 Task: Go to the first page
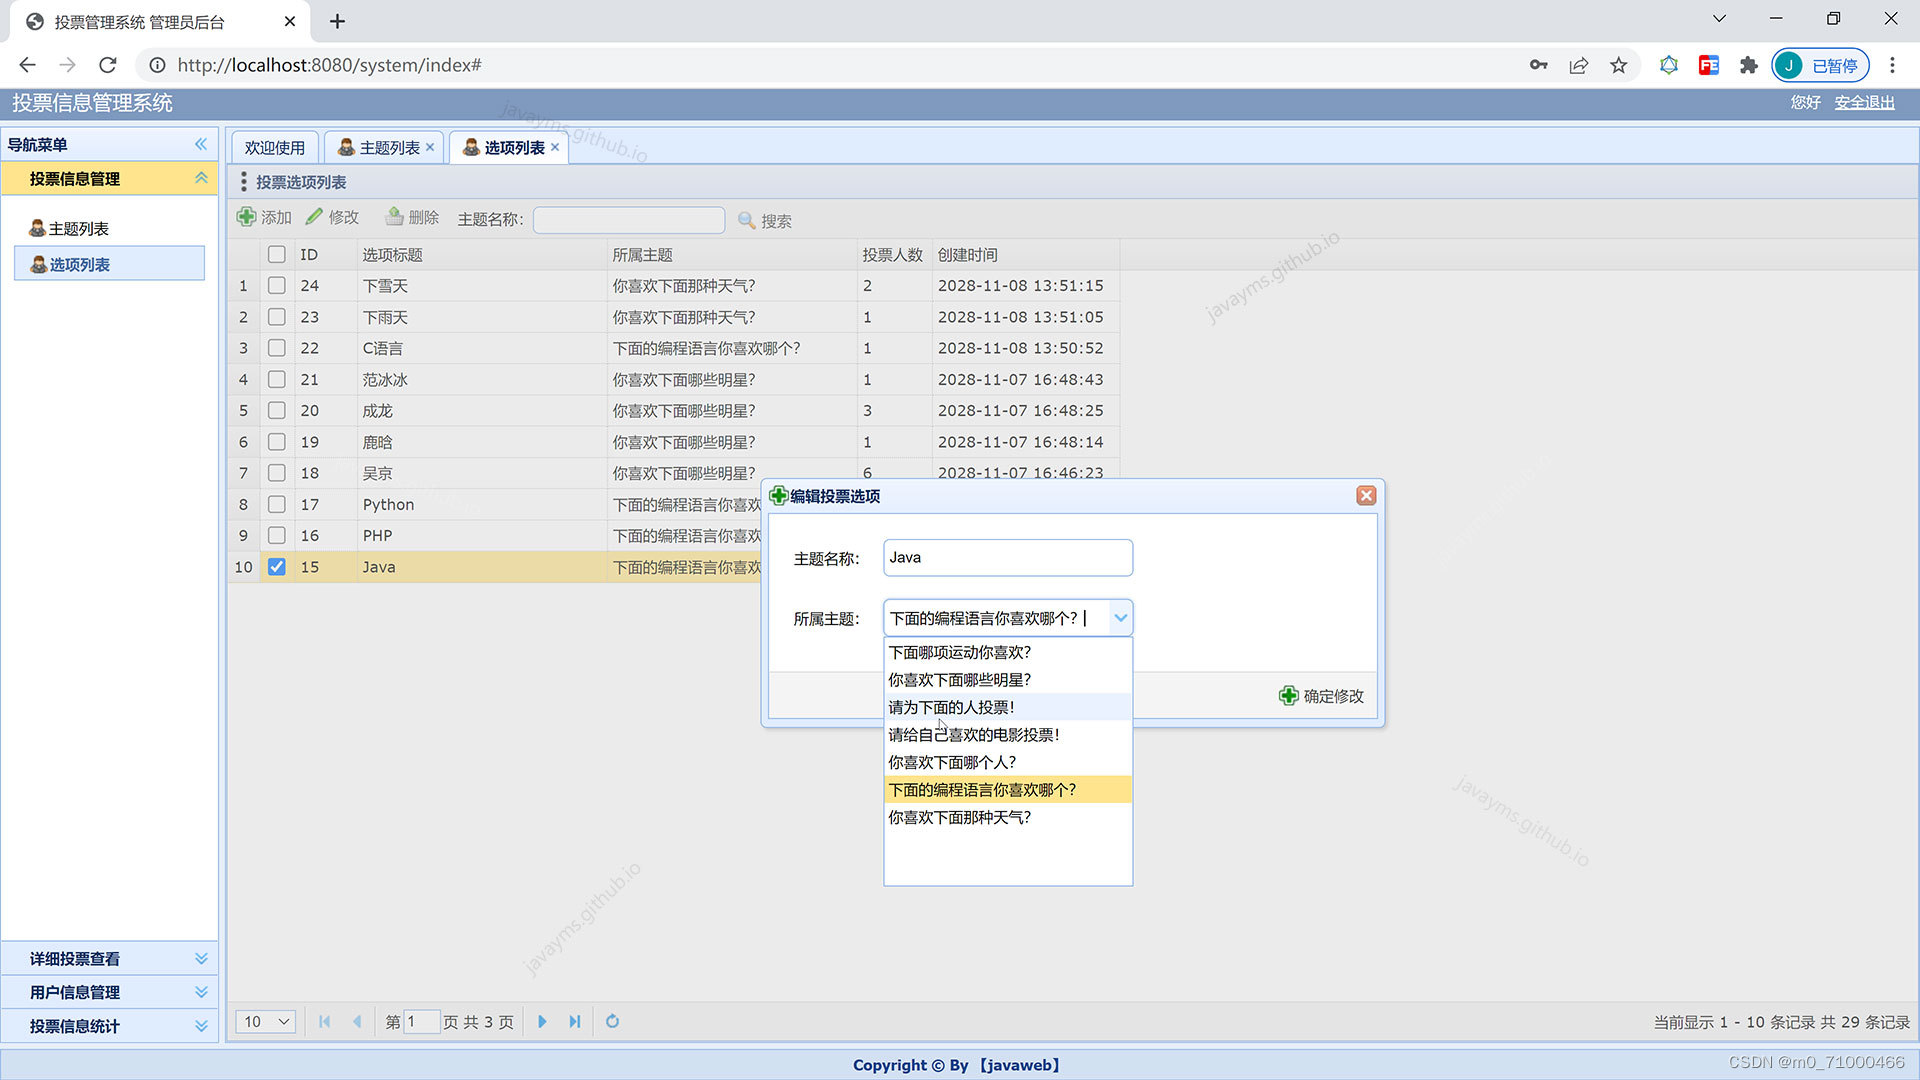(x=324, y=1021)
